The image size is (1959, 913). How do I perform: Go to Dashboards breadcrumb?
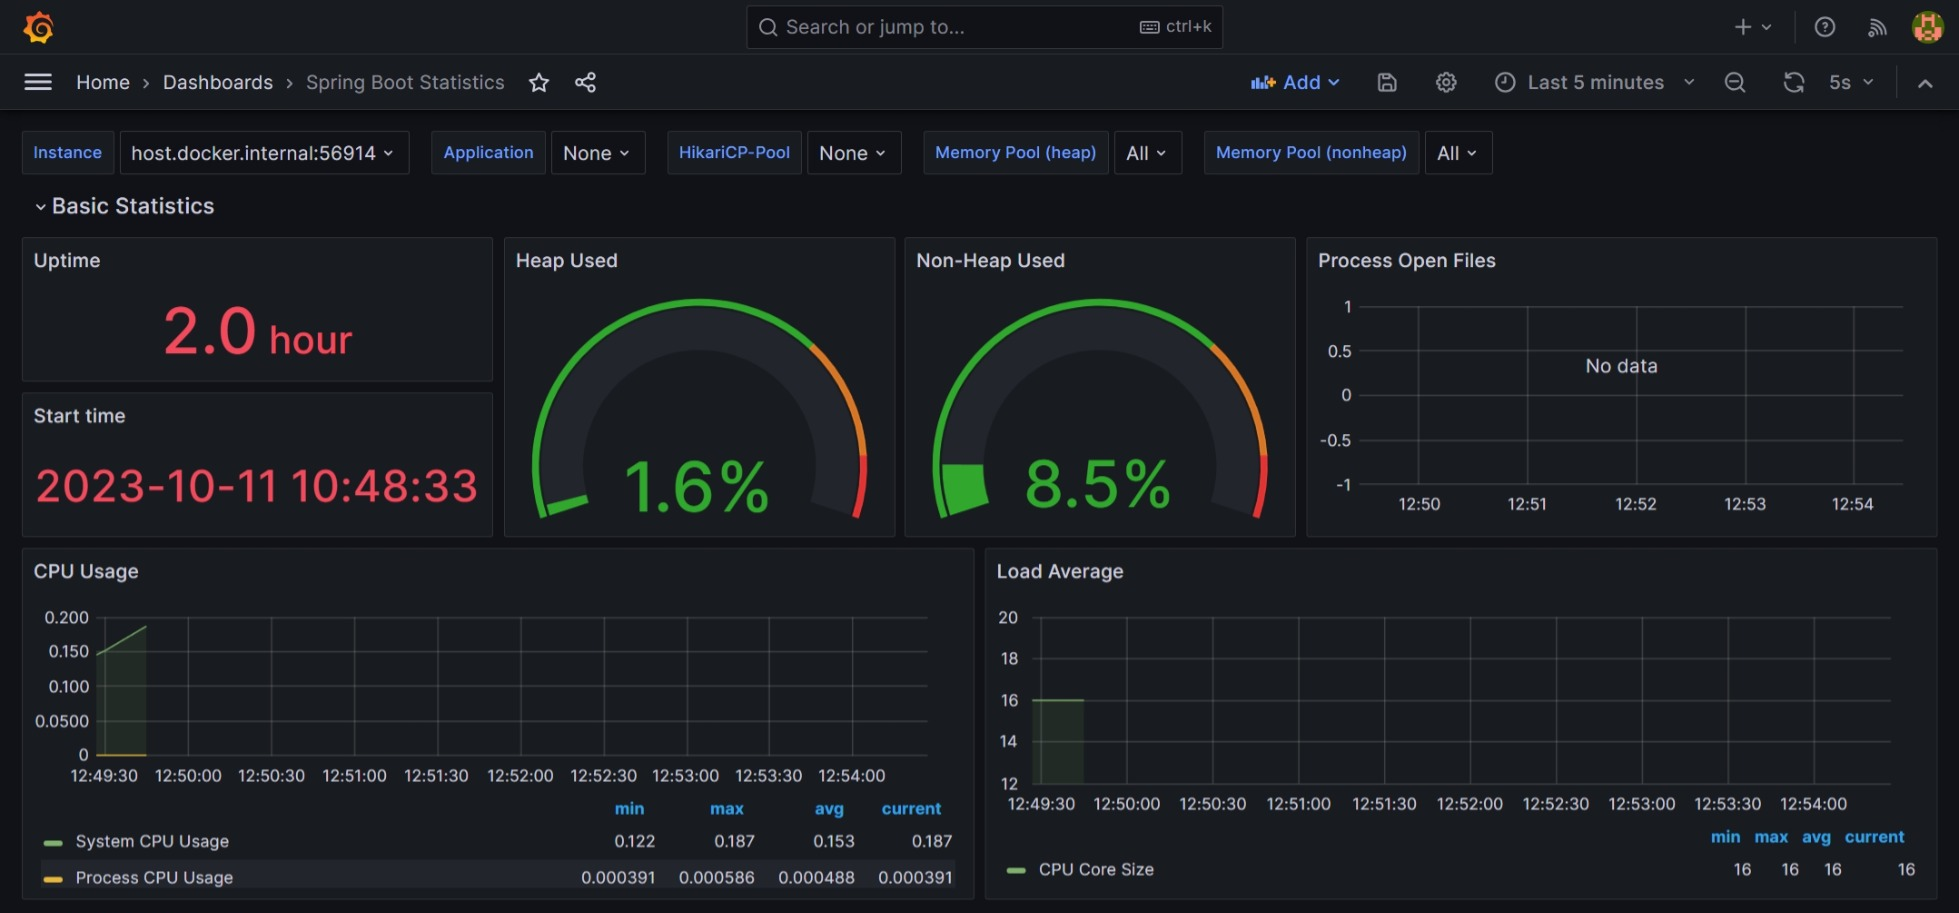pyautogui.click(x=218, y=83)
